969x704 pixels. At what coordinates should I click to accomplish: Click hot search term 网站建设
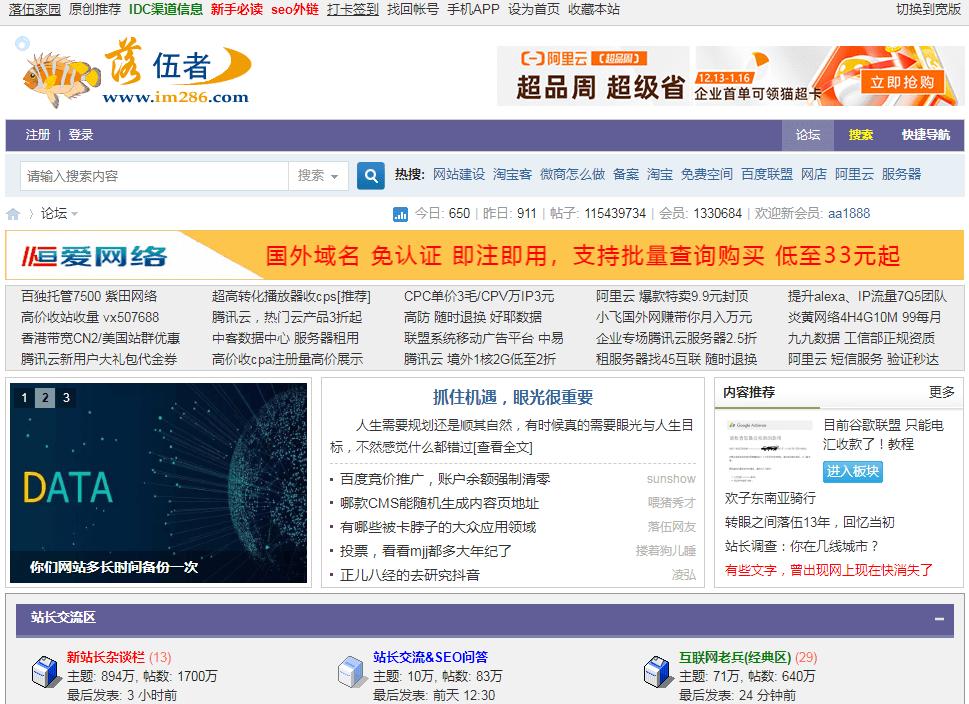pos(459,174)
